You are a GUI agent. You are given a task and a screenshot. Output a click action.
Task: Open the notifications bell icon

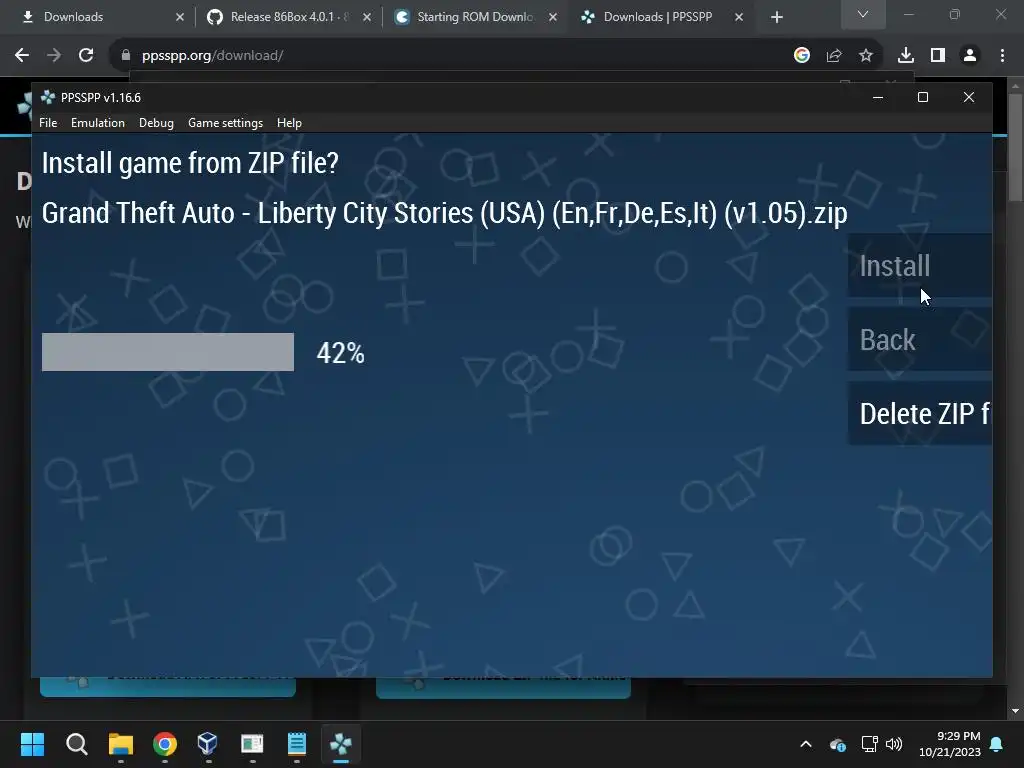click(997, 744)
